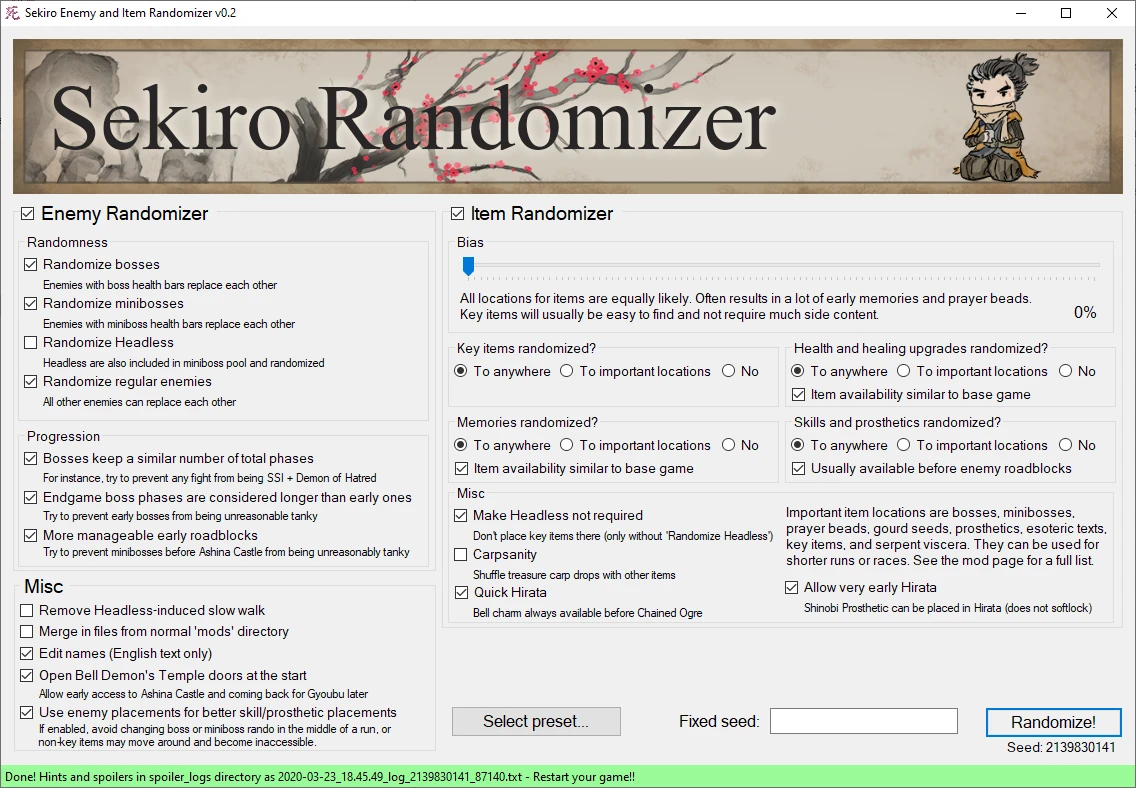The image size is (1136, 788).
Task: Select Health upgrades 'To important locations' radio
Action: pyautogui.click(x=903, y=371)
